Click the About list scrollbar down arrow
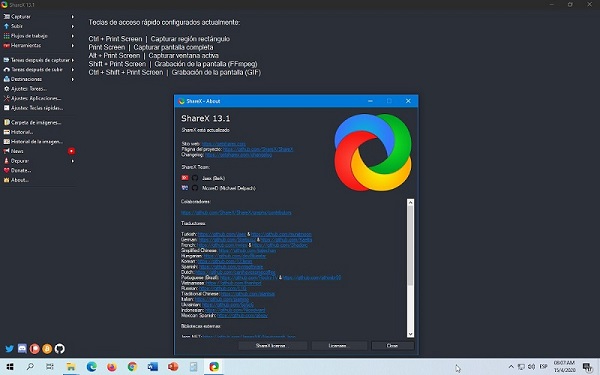Viewport: 600px width, 375px height. pos(410,334)
